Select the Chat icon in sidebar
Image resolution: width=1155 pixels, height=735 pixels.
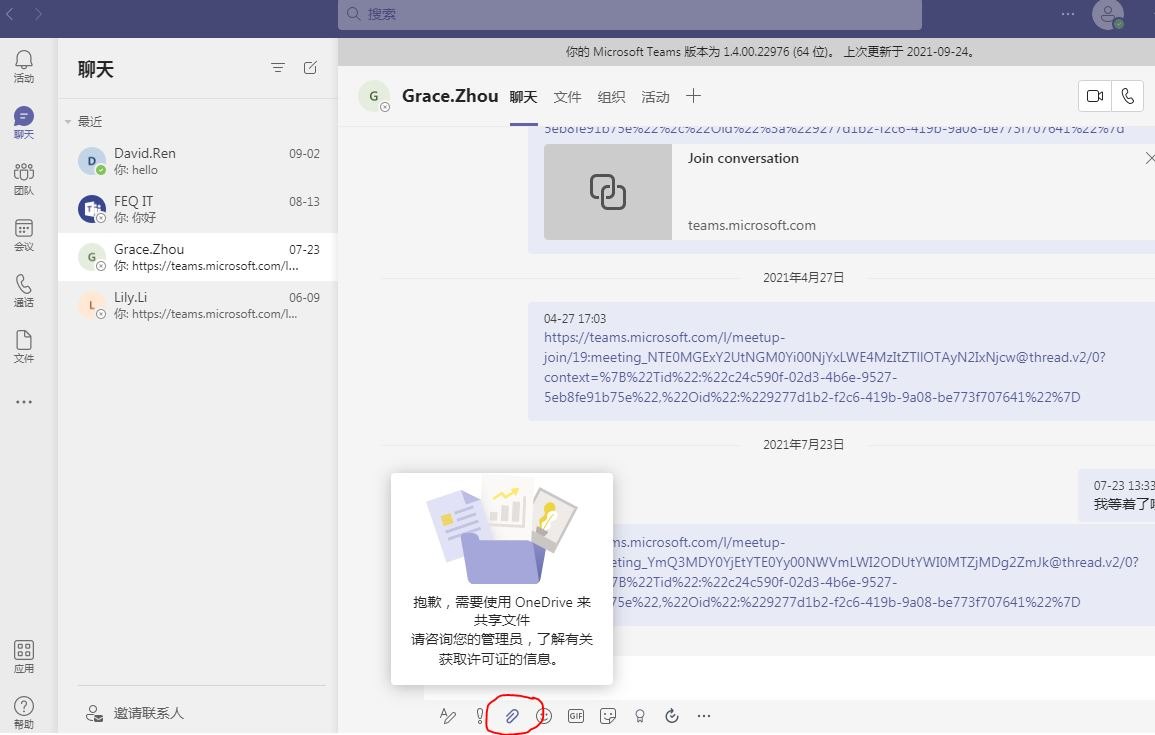(24, 122)
